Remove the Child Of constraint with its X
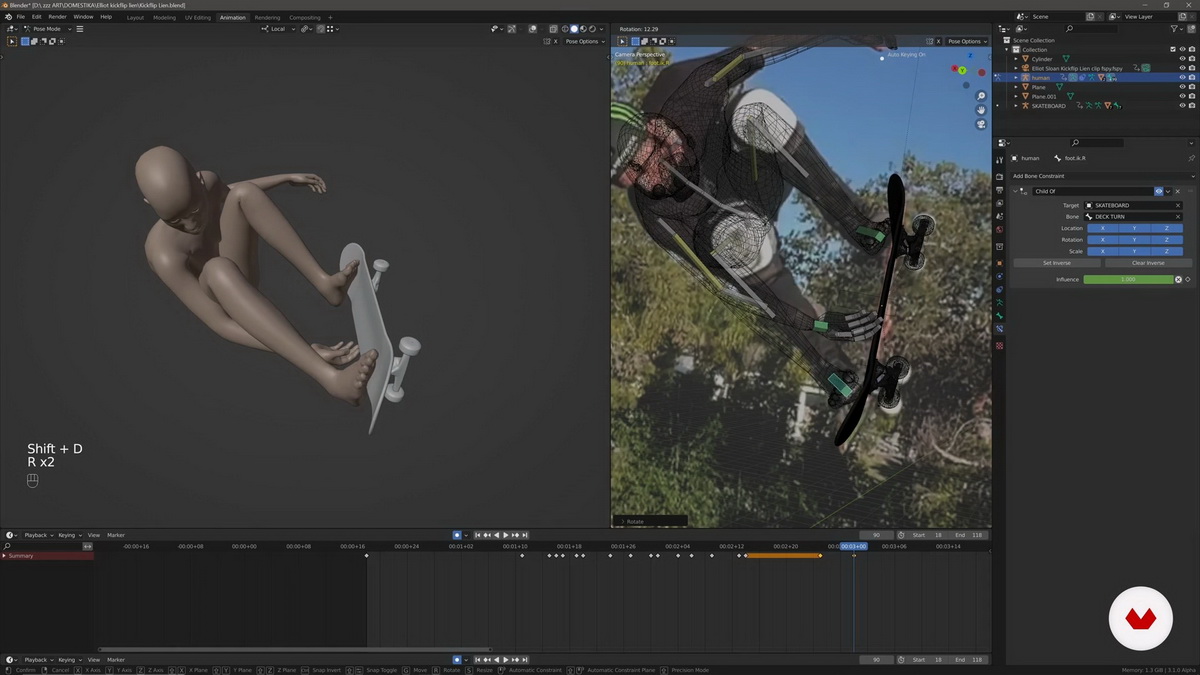The height and width of the screenshot is (675, 1200). [x=1177, y=191]
